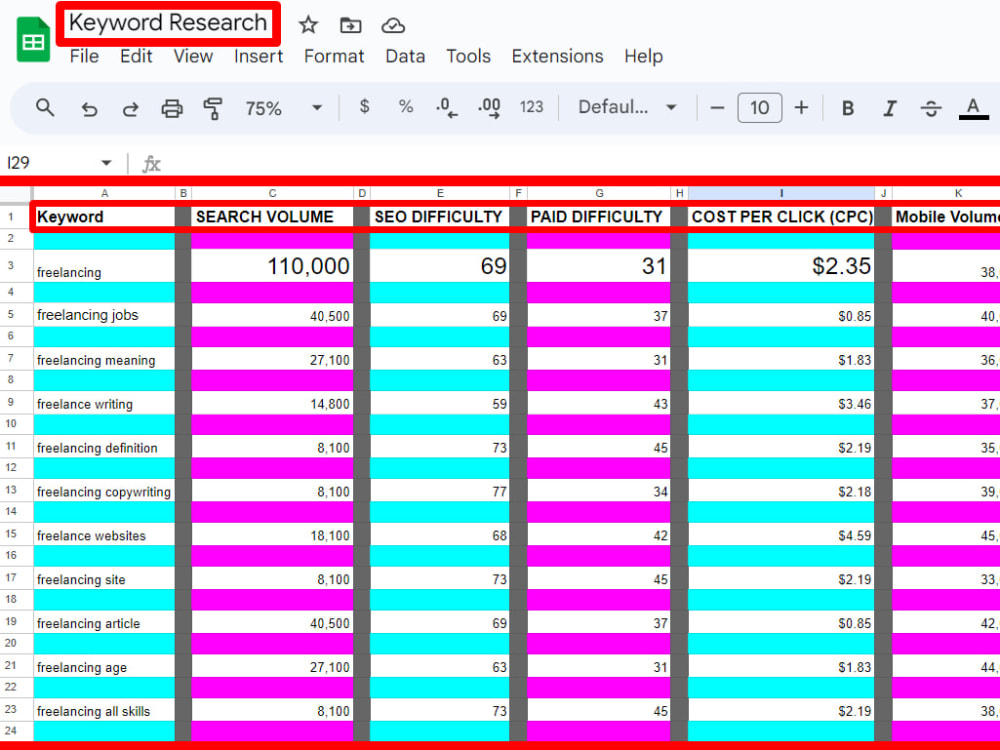
Task: Format as currency with dollar icon
Action: tap(364, 107)
